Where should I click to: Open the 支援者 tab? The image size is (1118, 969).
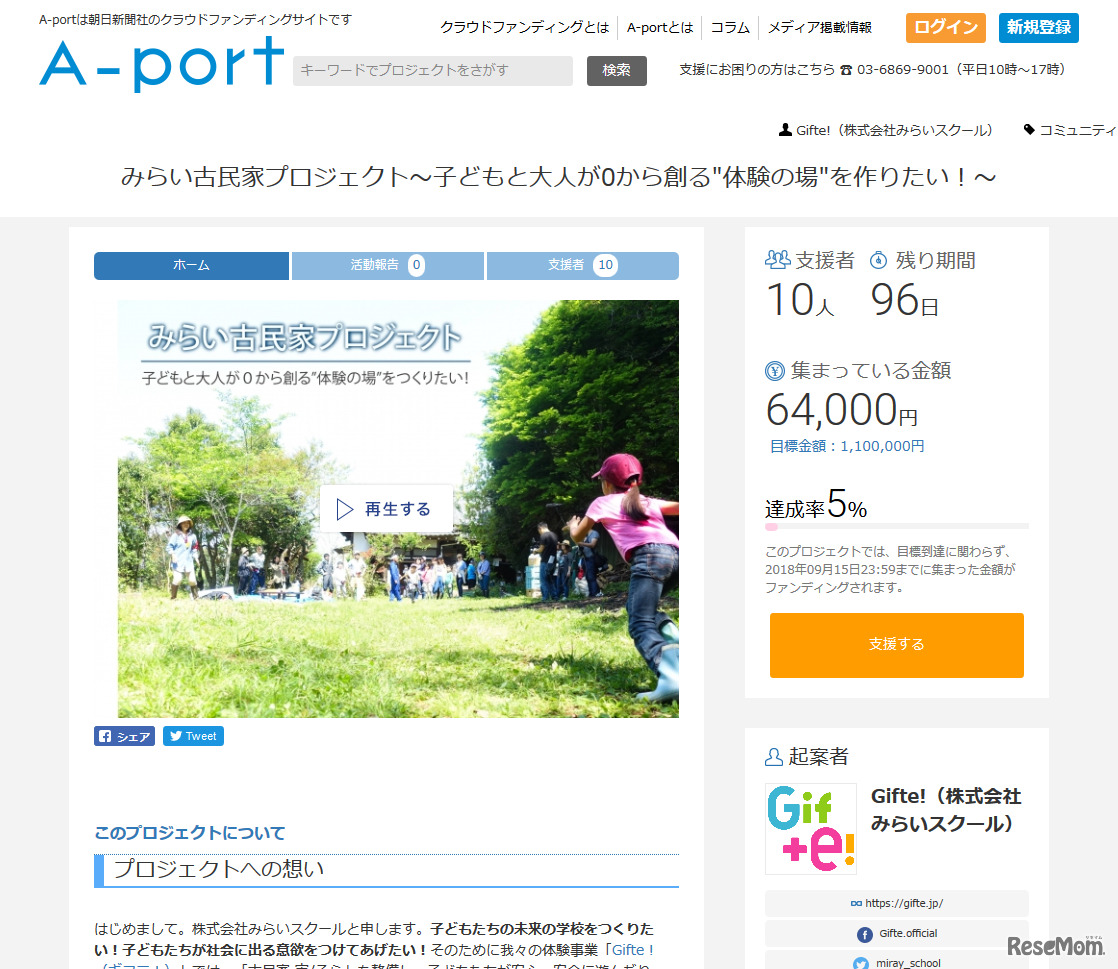coord(582,266)
